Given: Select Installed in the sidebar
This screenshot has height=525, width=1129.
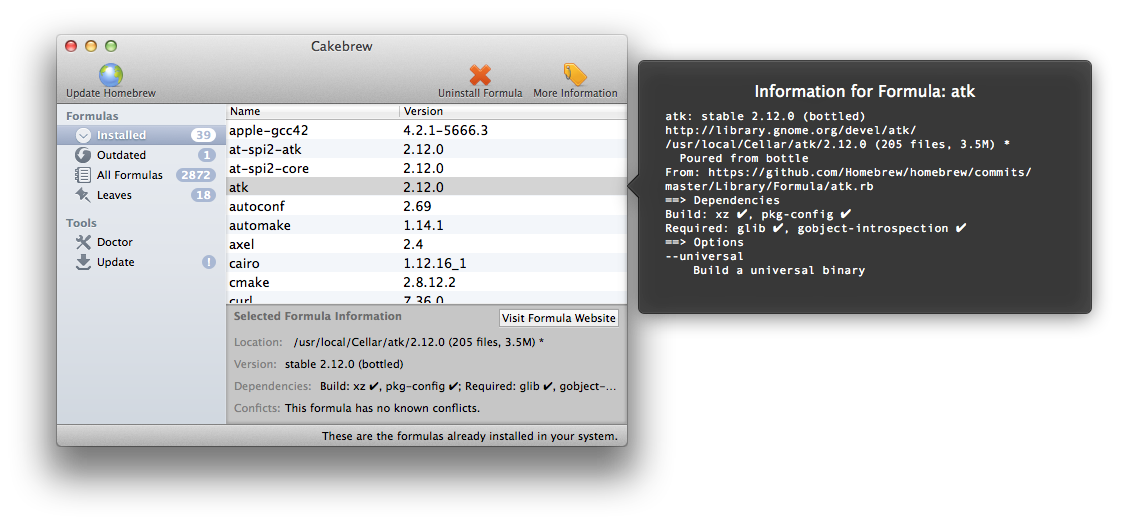Looking at the screenshot, I should [142, 135].
